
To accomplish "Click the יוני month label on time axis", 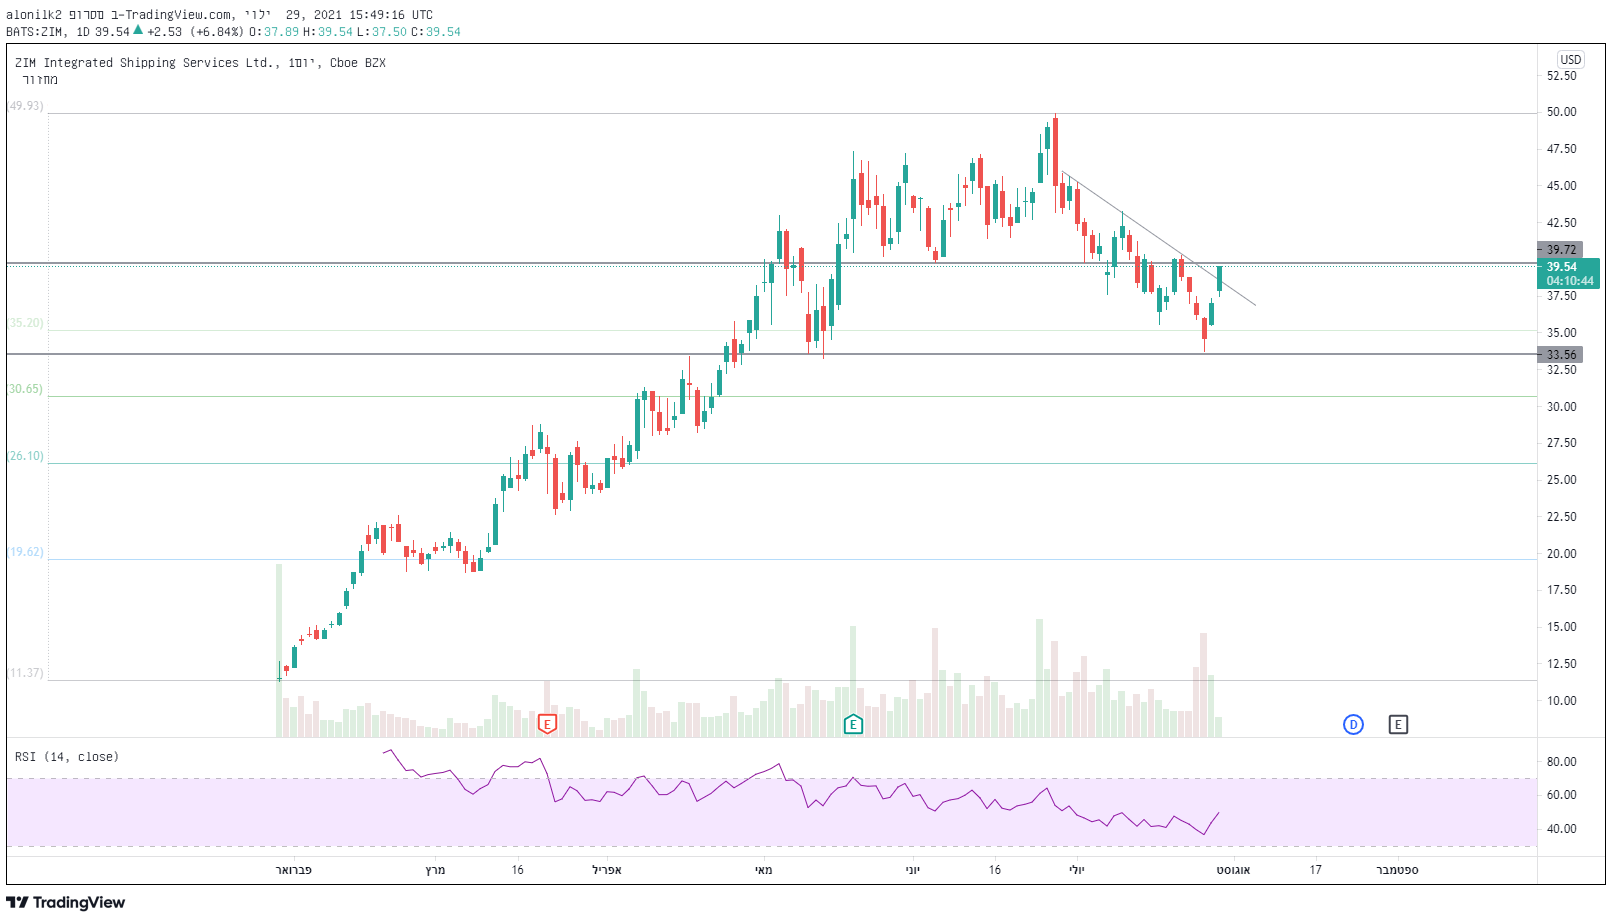I will tap(913, 870).
